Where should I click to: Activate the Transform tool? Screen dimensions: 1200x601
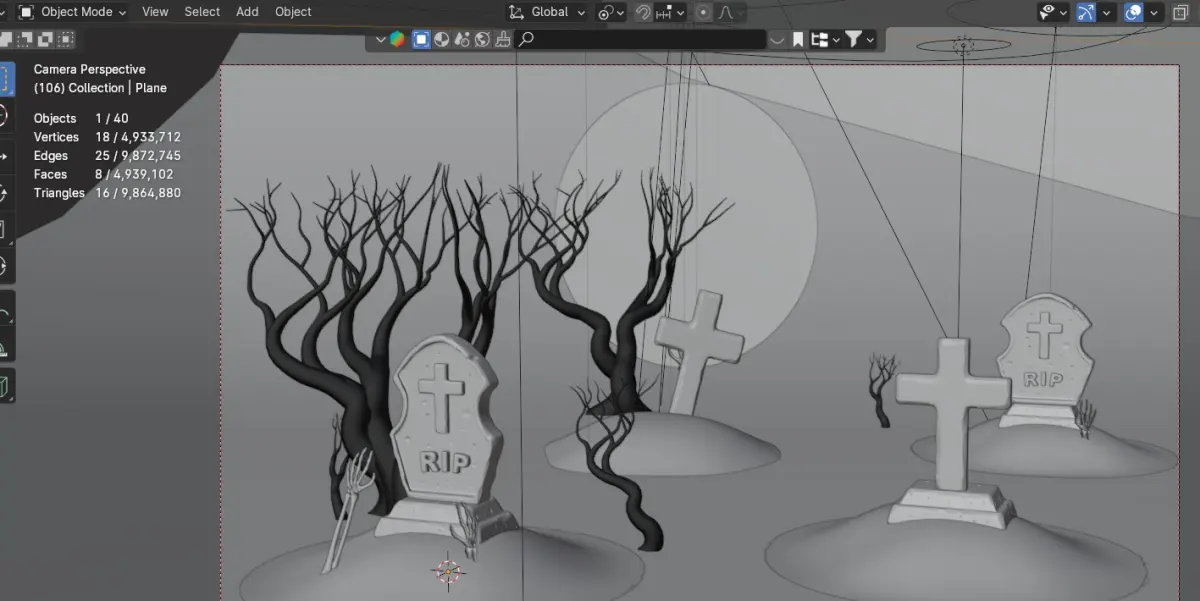(5, 265)
